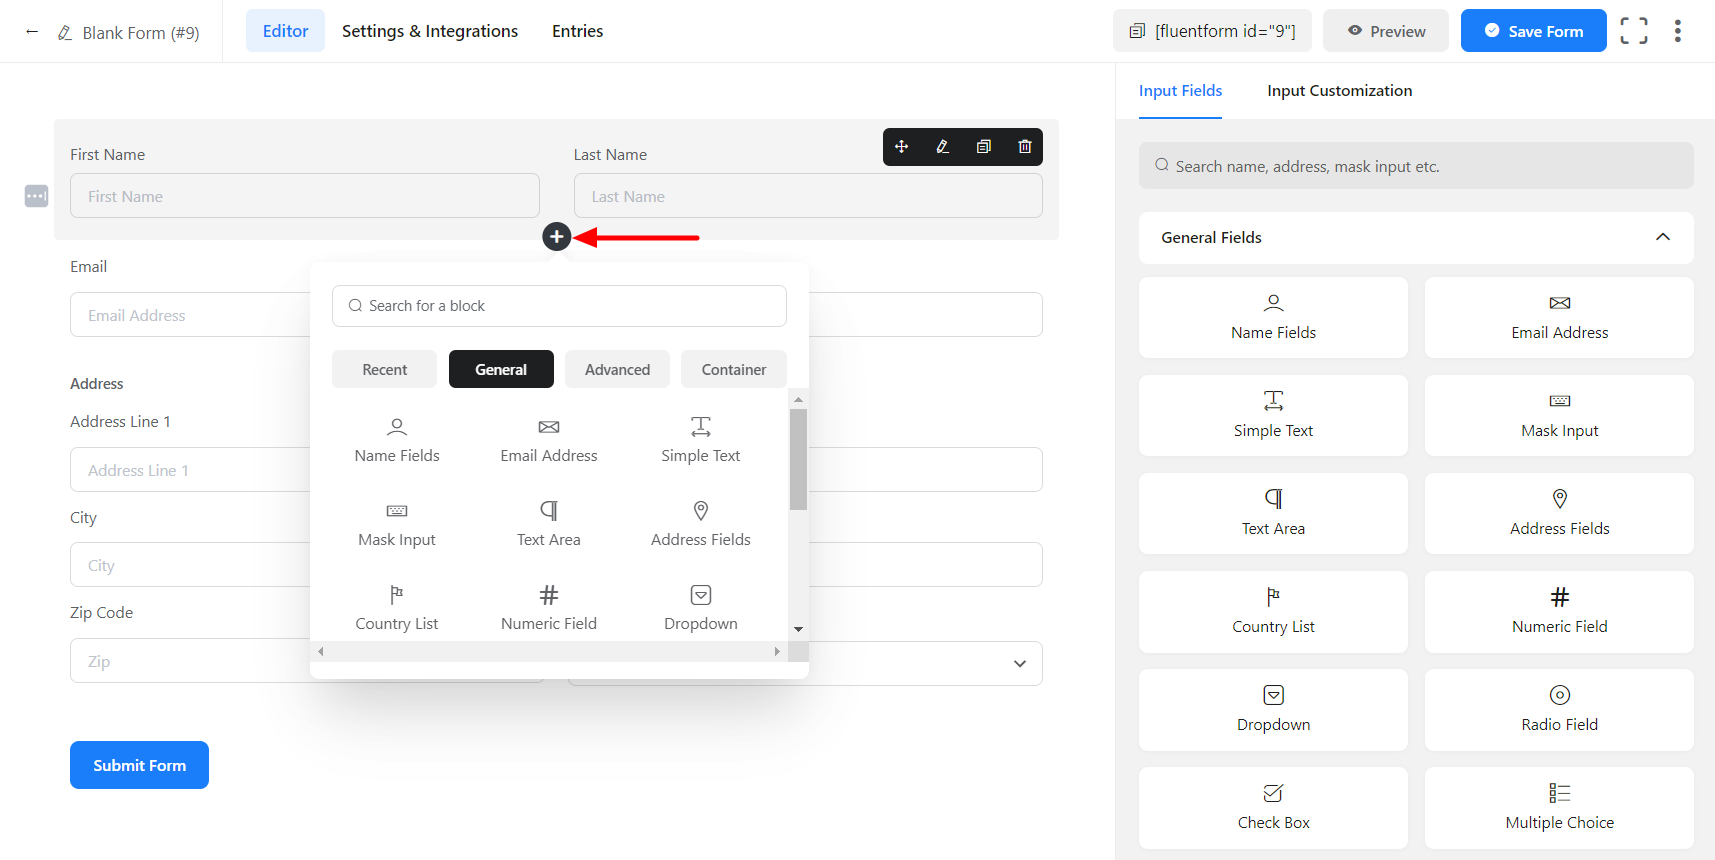Switch to the Input Customization tab
1715x860 pixels.
click(1339, 91)
